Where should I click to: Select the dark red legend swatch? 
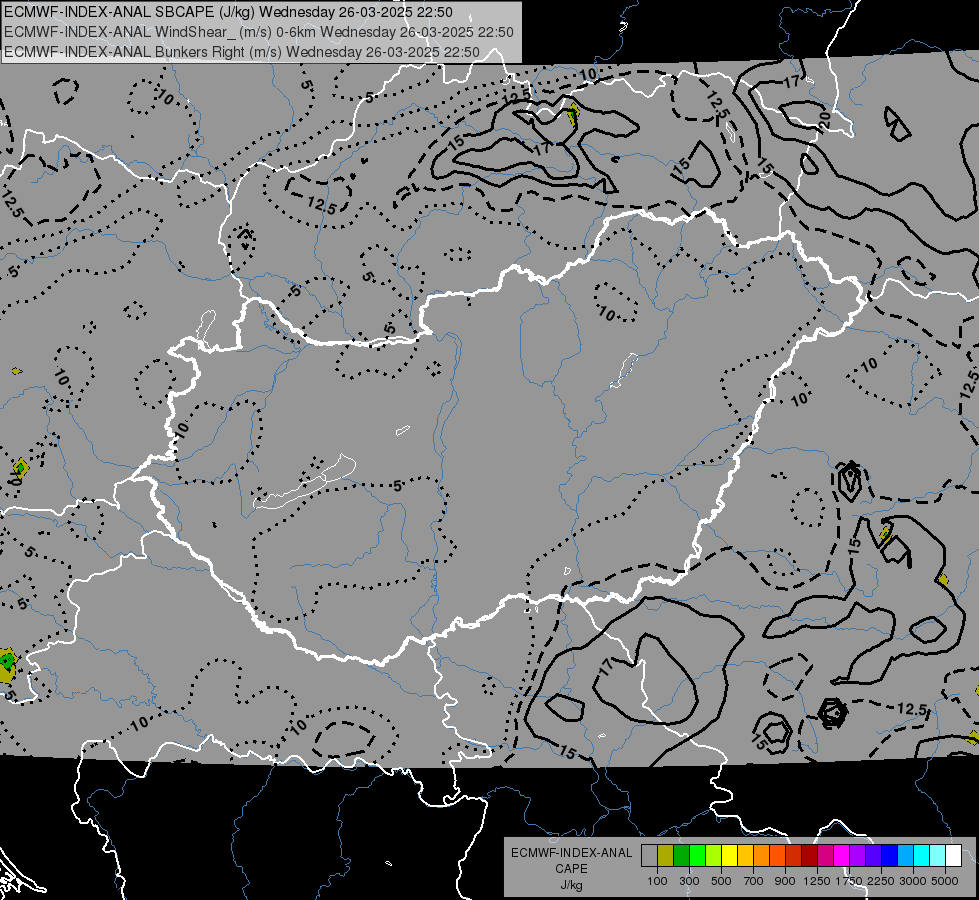[810, 856]
